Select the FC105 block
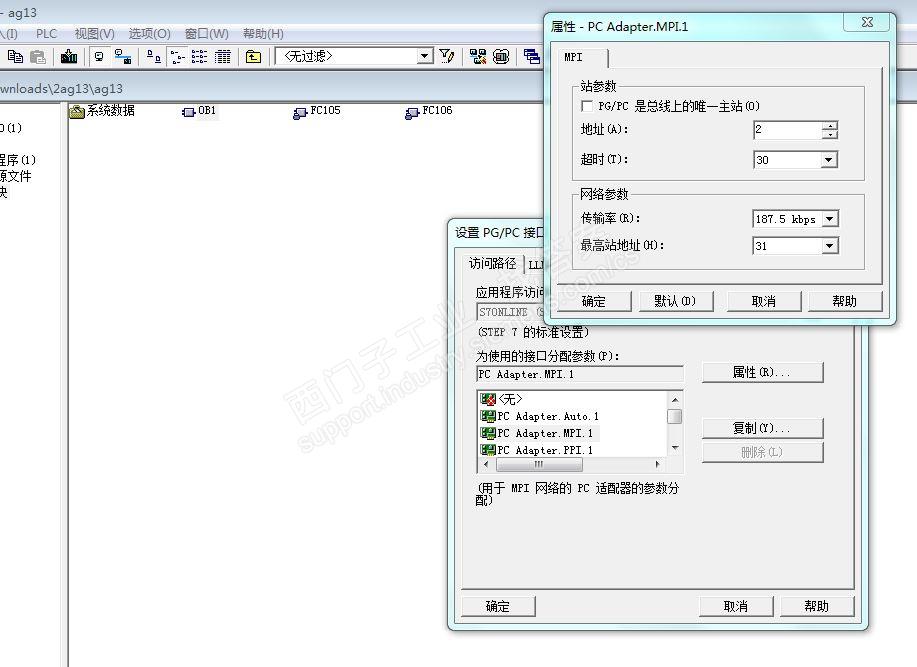Viewport: 917px width, 667px height. point(316,111)
